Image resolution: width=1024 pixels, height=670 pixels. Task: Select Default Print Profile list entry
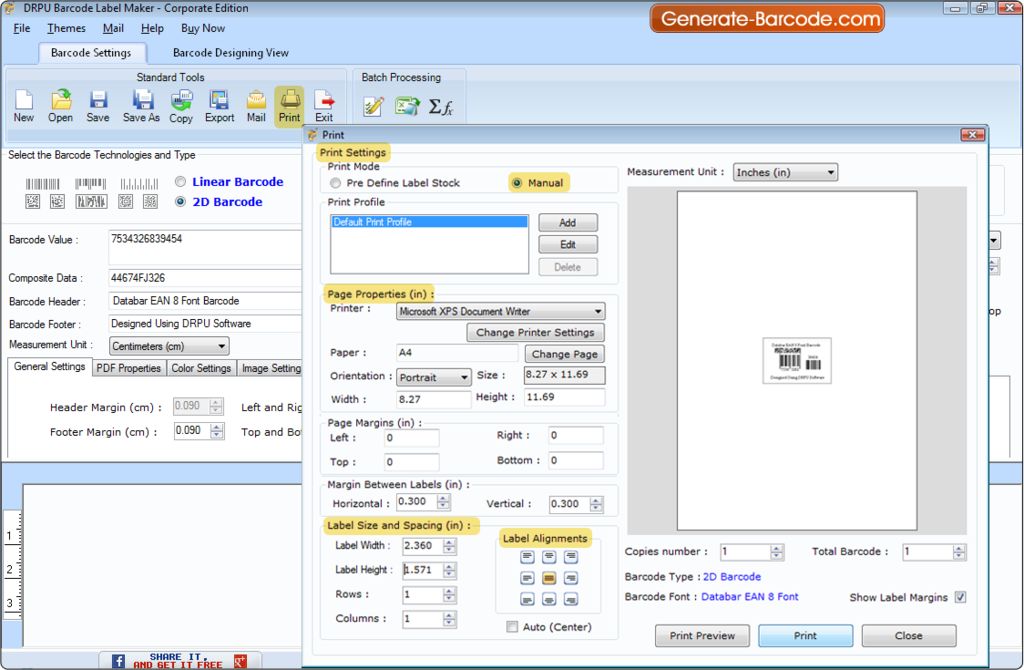coord(429,222)
